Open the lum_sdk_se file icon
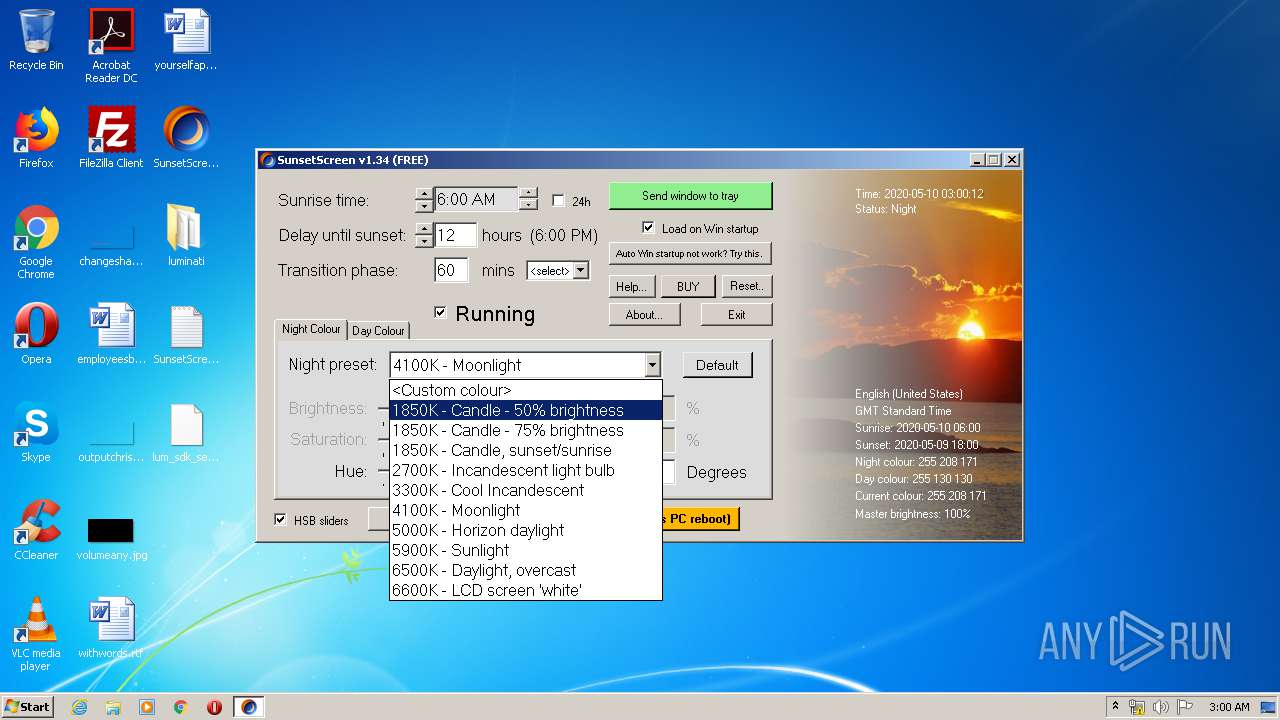Image resolution: width=1280 pixels, height=720 pixels. pos(186,431)
